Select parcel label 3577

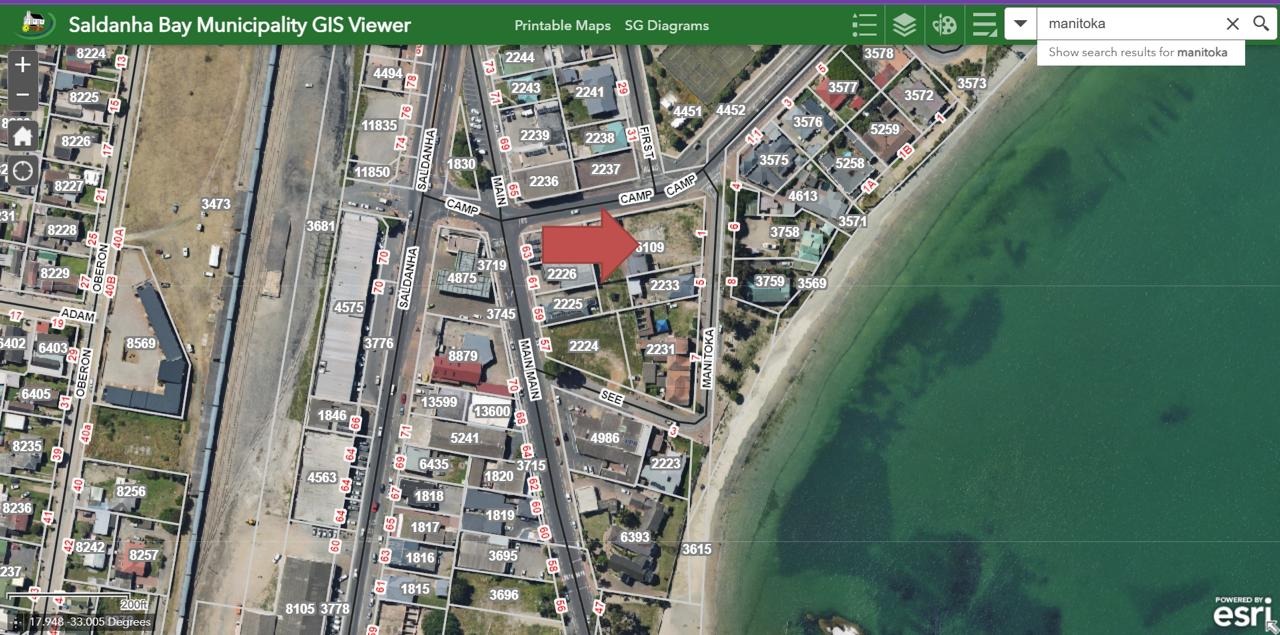click(842, 87)
